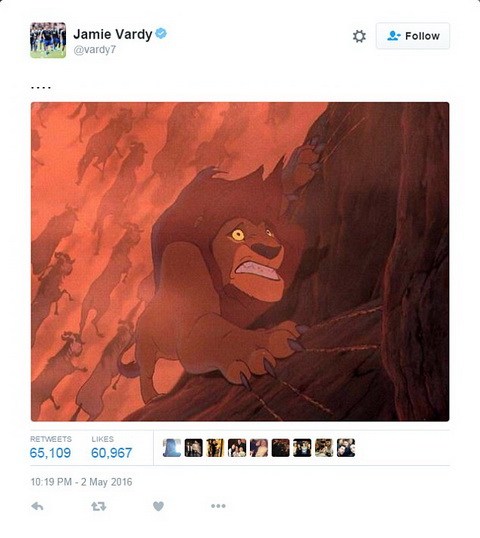Click the second liker avatar thumbnail
The image size is (480, 538).
point(194,448)
